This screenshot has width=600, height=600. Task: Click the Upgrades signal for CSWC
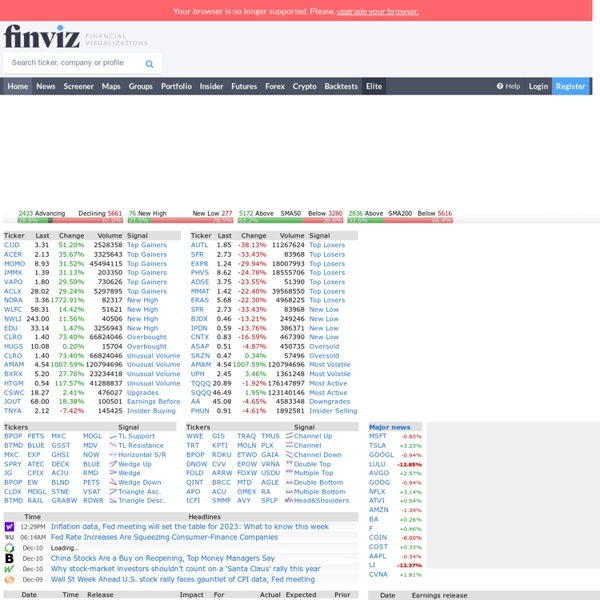tap(143, 393)
